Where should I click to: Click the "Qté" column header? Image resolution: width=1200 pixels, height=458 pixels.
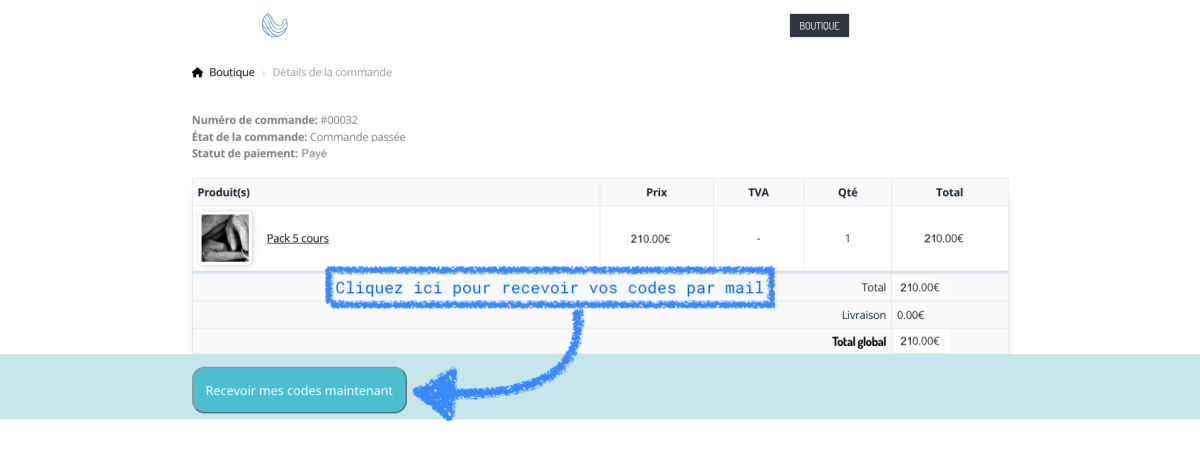tap(847, 192)
